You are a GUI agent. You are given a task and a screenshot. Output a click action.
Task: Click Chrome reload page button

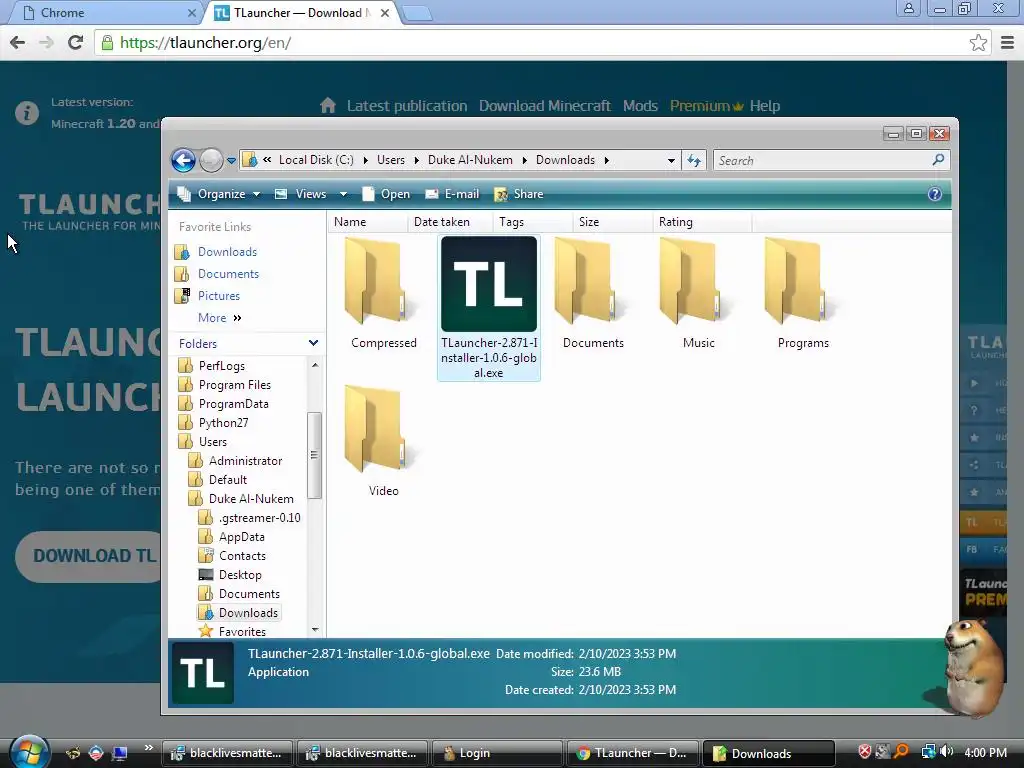[x=75, y=42]
